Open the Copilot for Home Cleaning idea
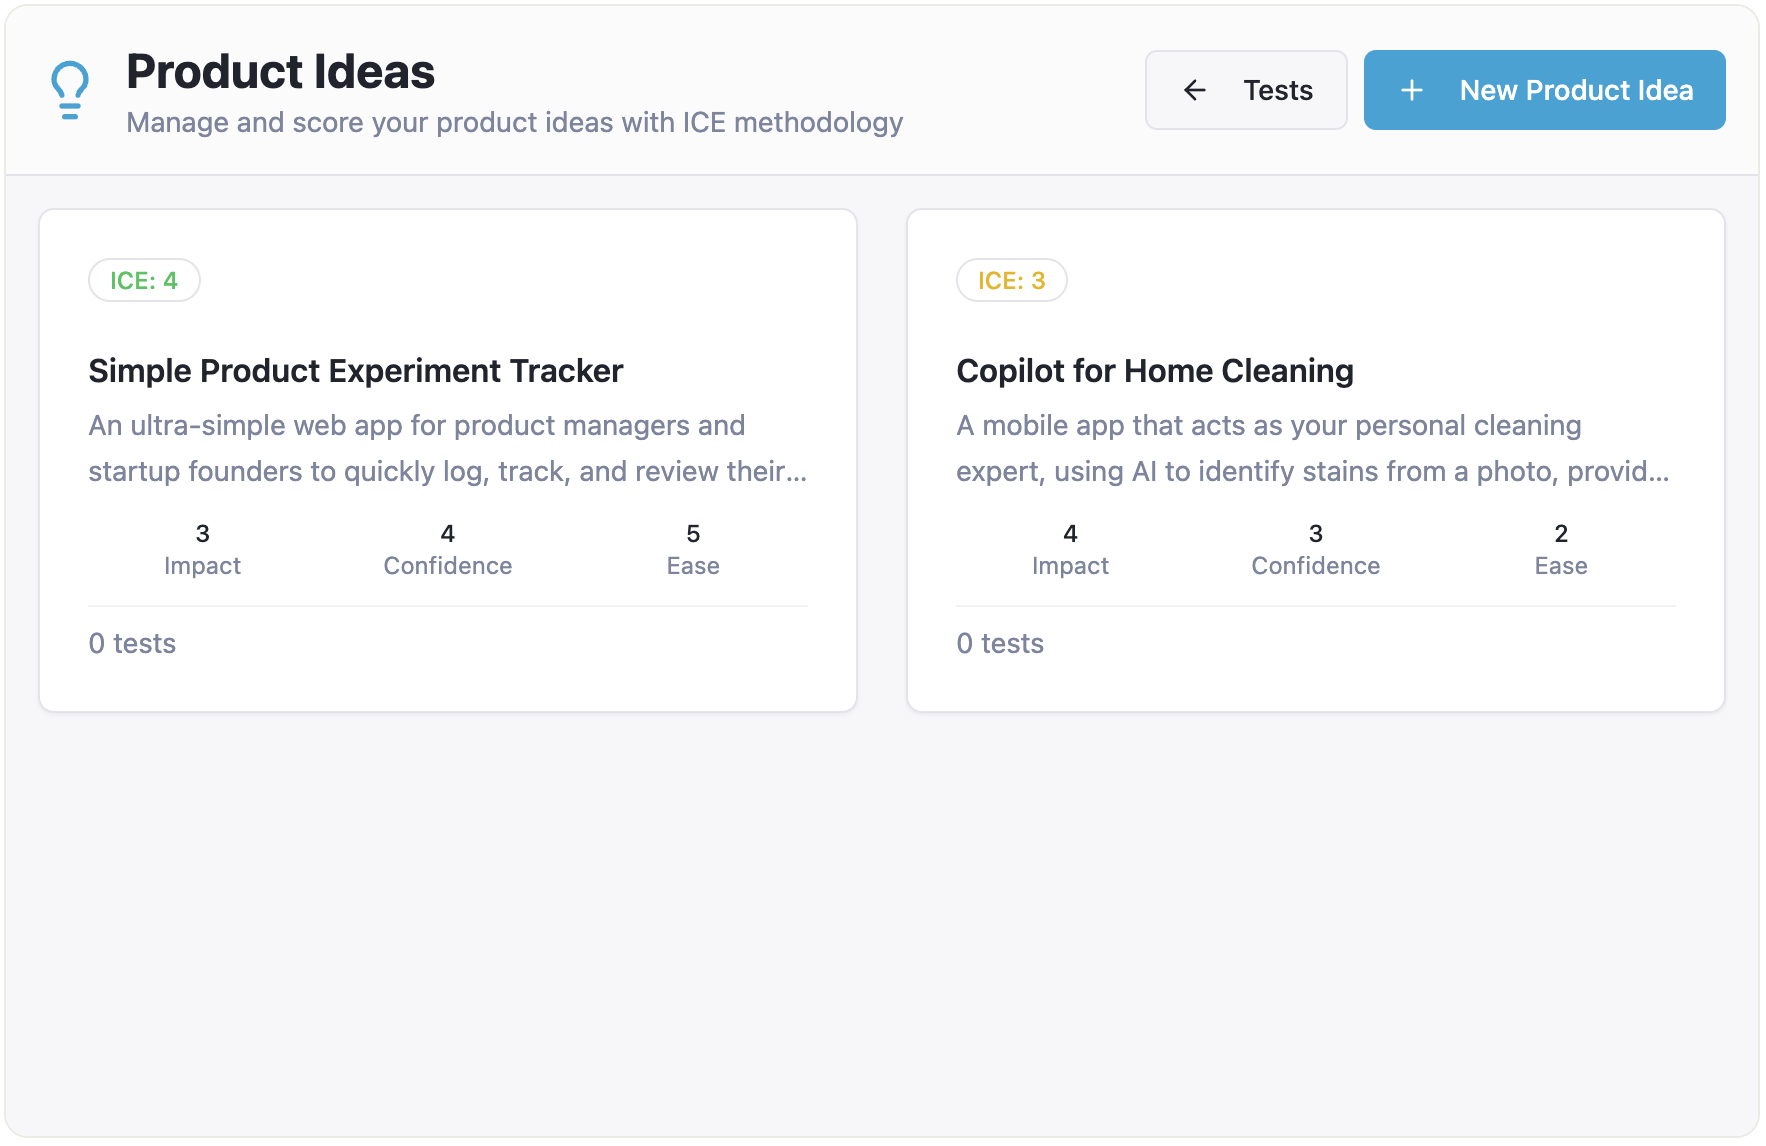This screenshot has width=1766, height=1146. point(1154,370)
